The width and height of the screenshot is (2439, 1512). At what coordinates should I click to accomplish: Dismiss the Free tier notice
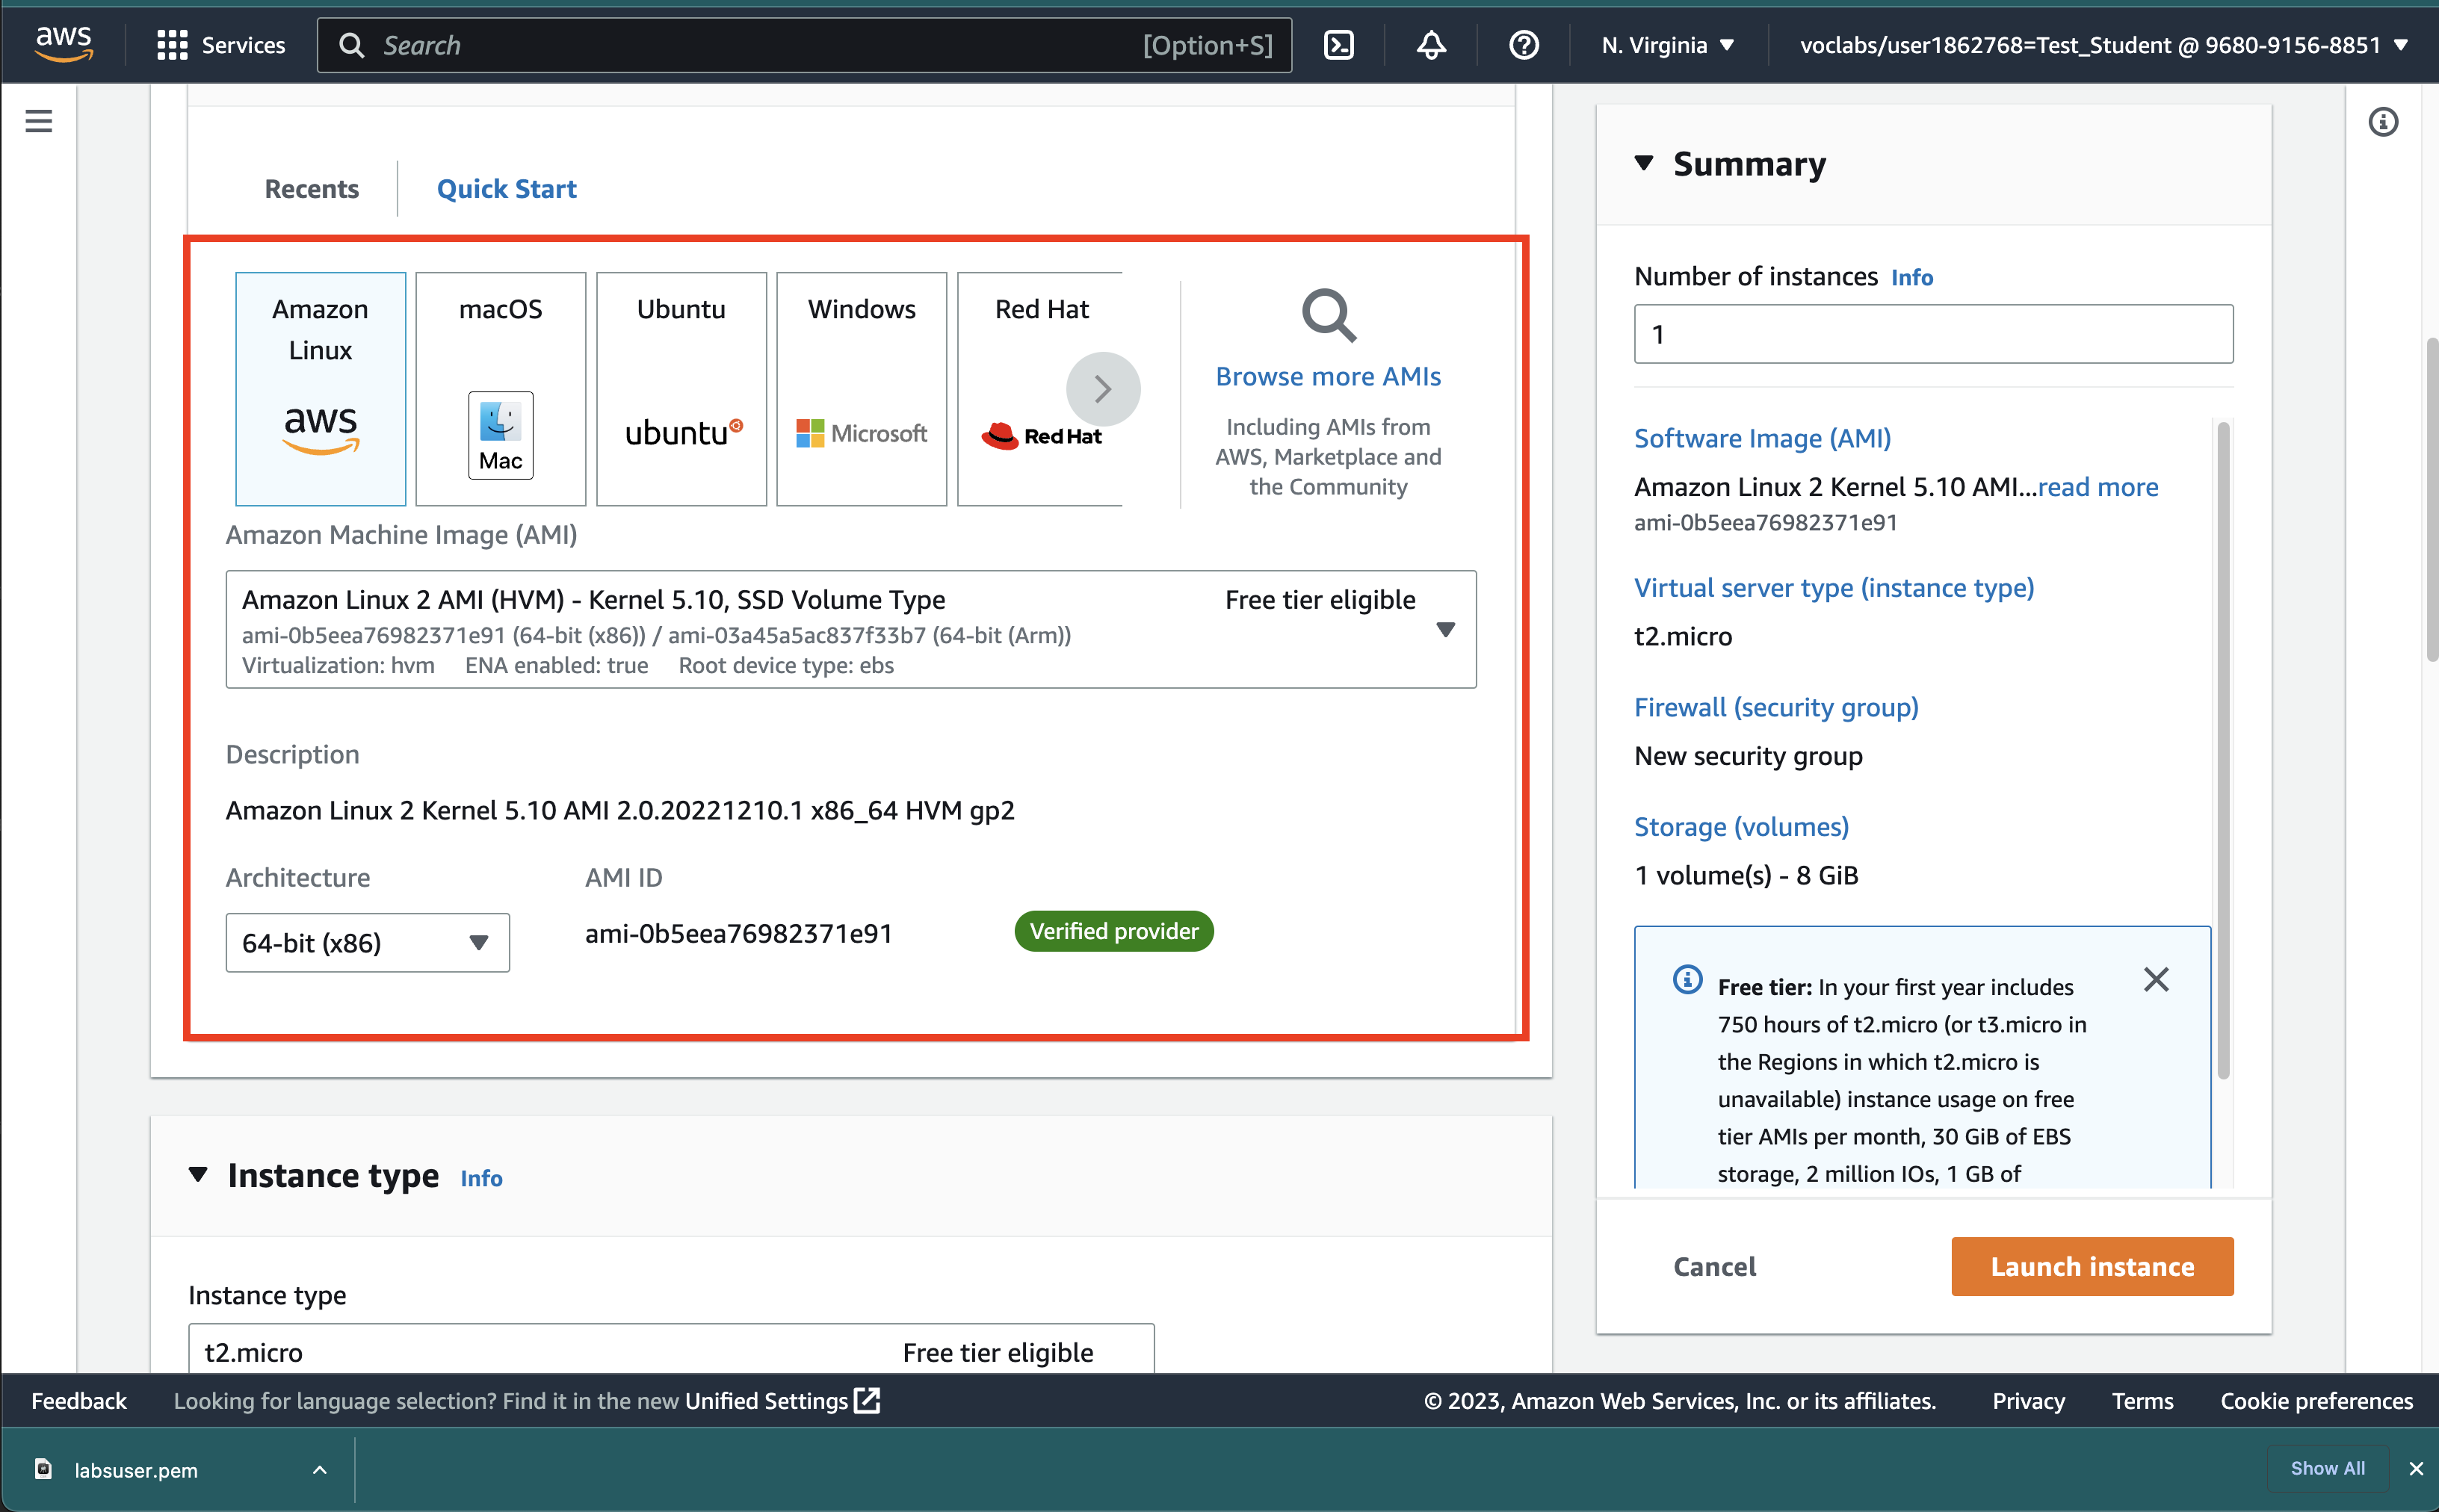pyautogui.click(x=2156, y=979)
